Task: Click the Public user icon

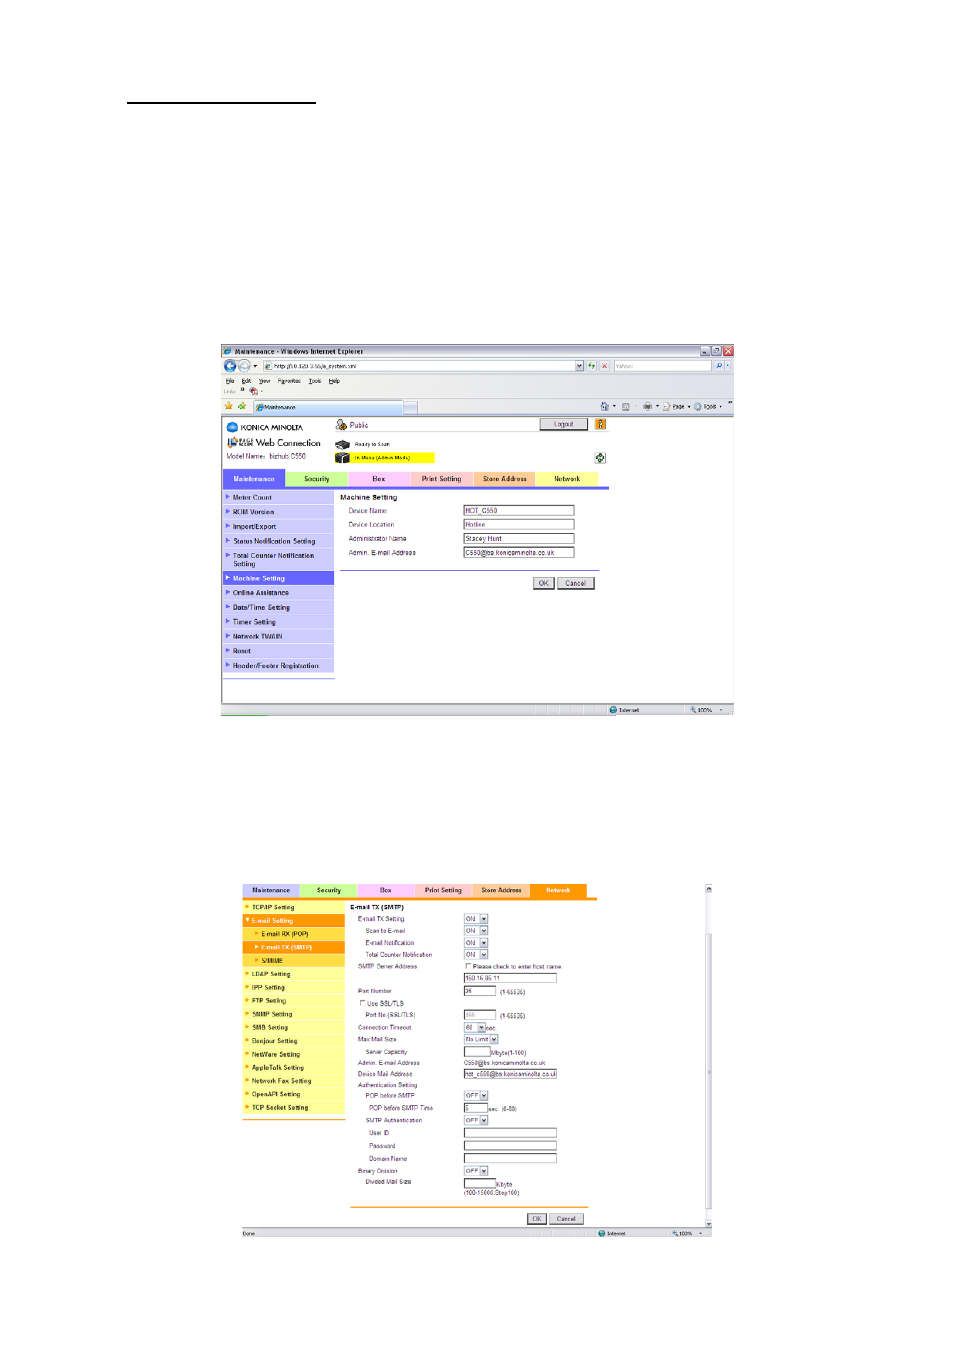Action: pos(341,425)
